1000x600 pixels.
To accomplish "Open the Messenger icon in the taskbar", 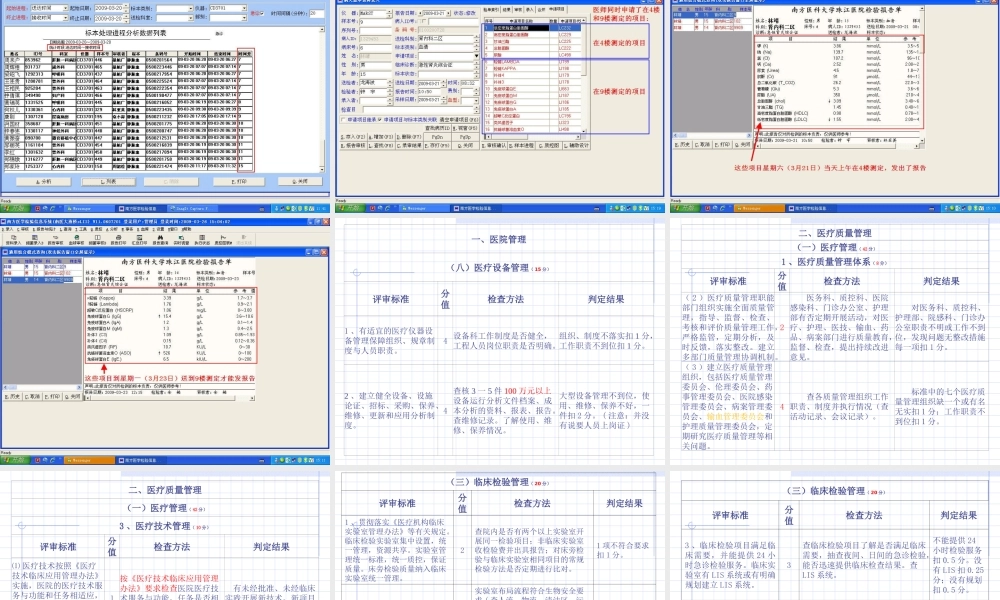I will pyautogui.click(x=80, y=207).
